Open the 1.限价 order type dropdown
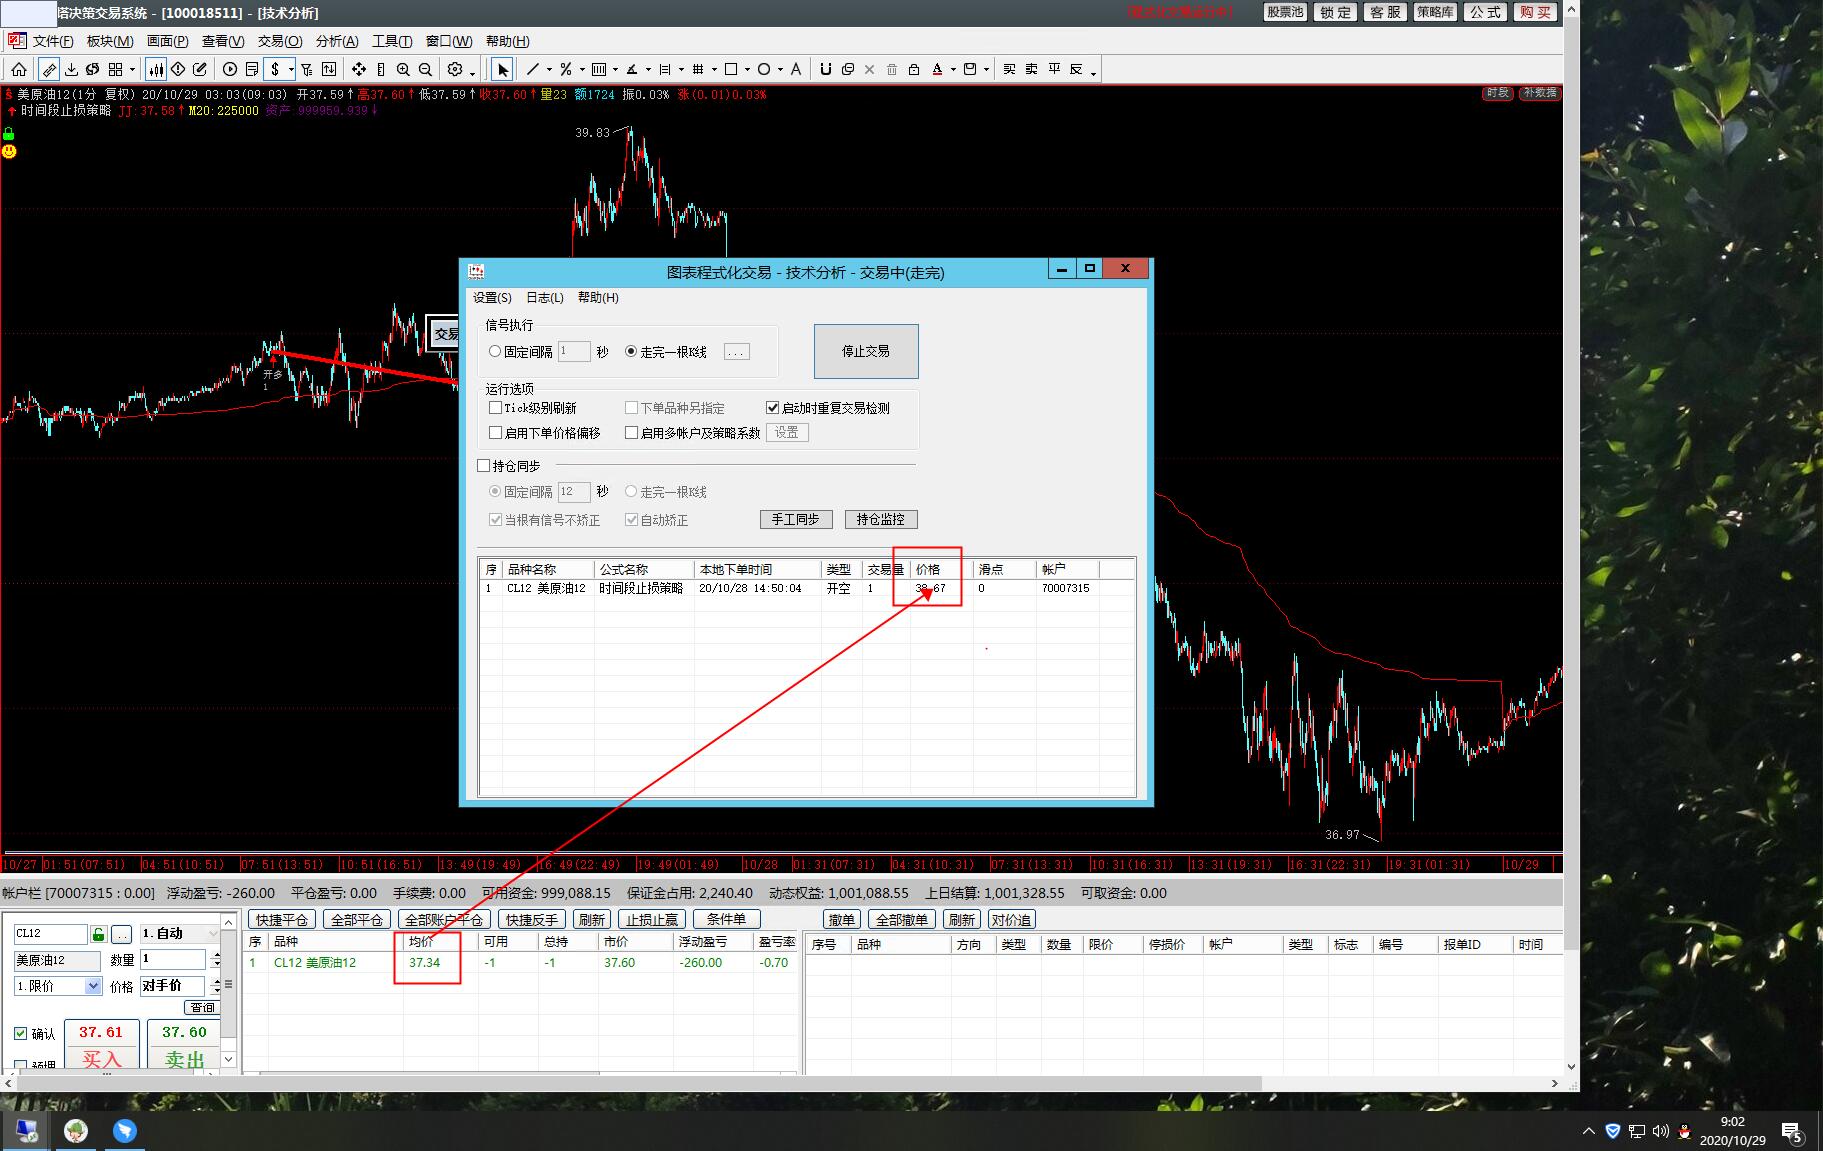 pos(93,986)
